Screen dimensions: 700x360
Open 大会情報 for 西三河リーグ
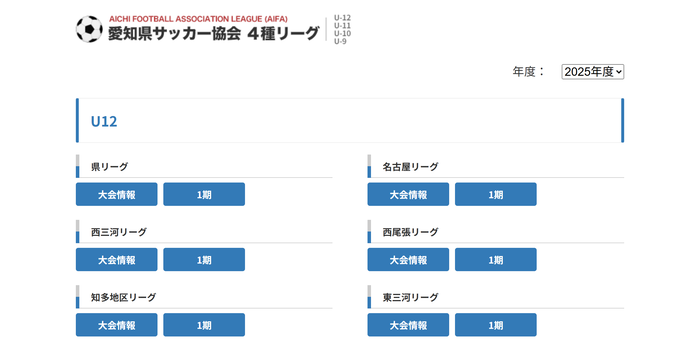pos(117,260)
